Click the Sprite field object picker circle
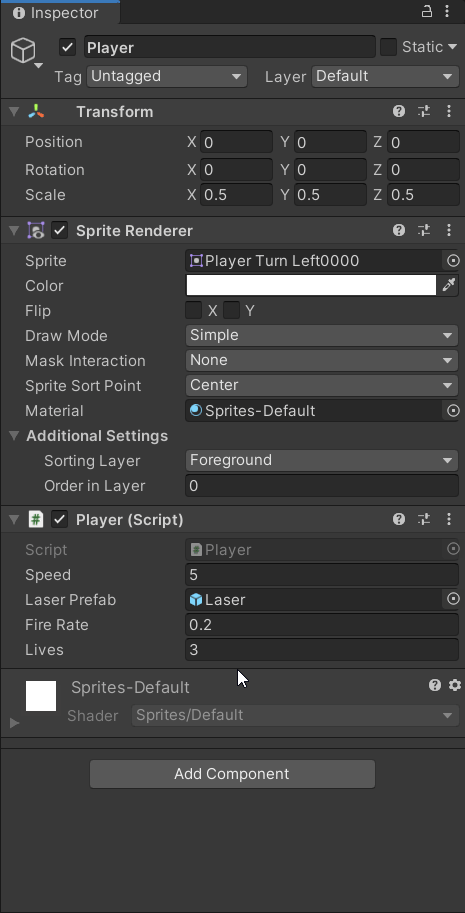 coord(453,261)
